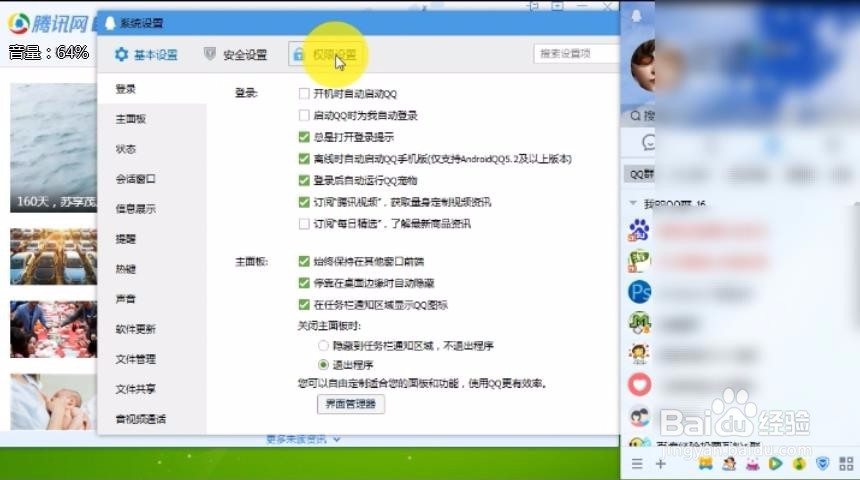This screenshot has width=860, height=480.
Task: Open the QQ群 tab in main panel
Action: 641,174
